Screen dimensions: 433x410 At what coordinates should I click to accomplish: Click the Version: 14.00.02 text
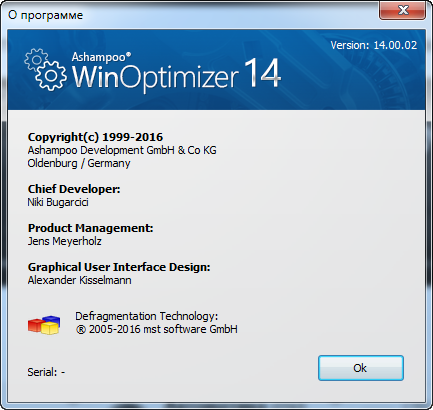point(374,45)
